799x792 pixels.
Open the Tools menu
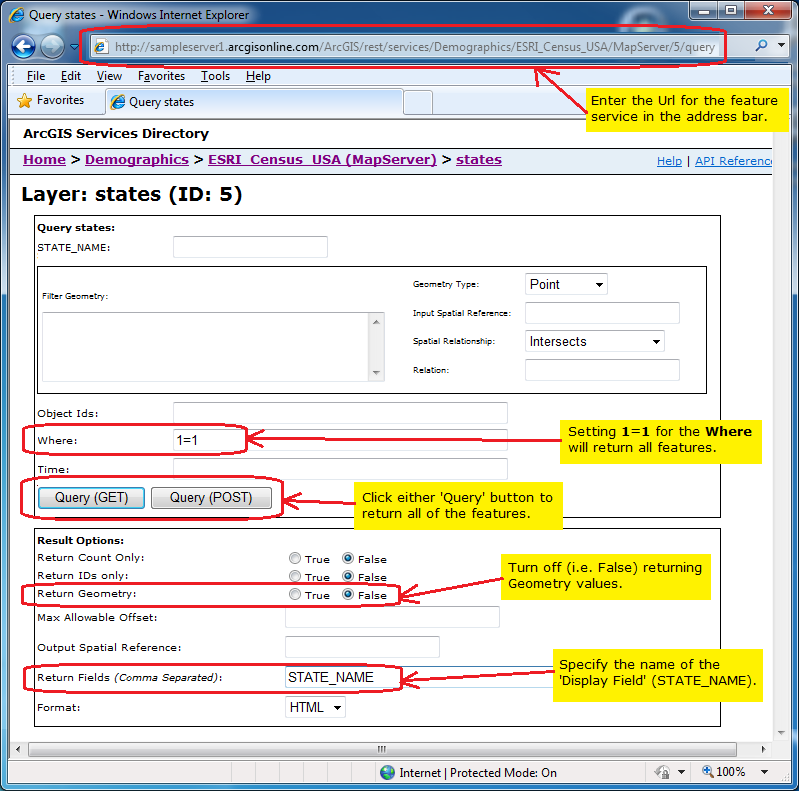click(215, 76)
